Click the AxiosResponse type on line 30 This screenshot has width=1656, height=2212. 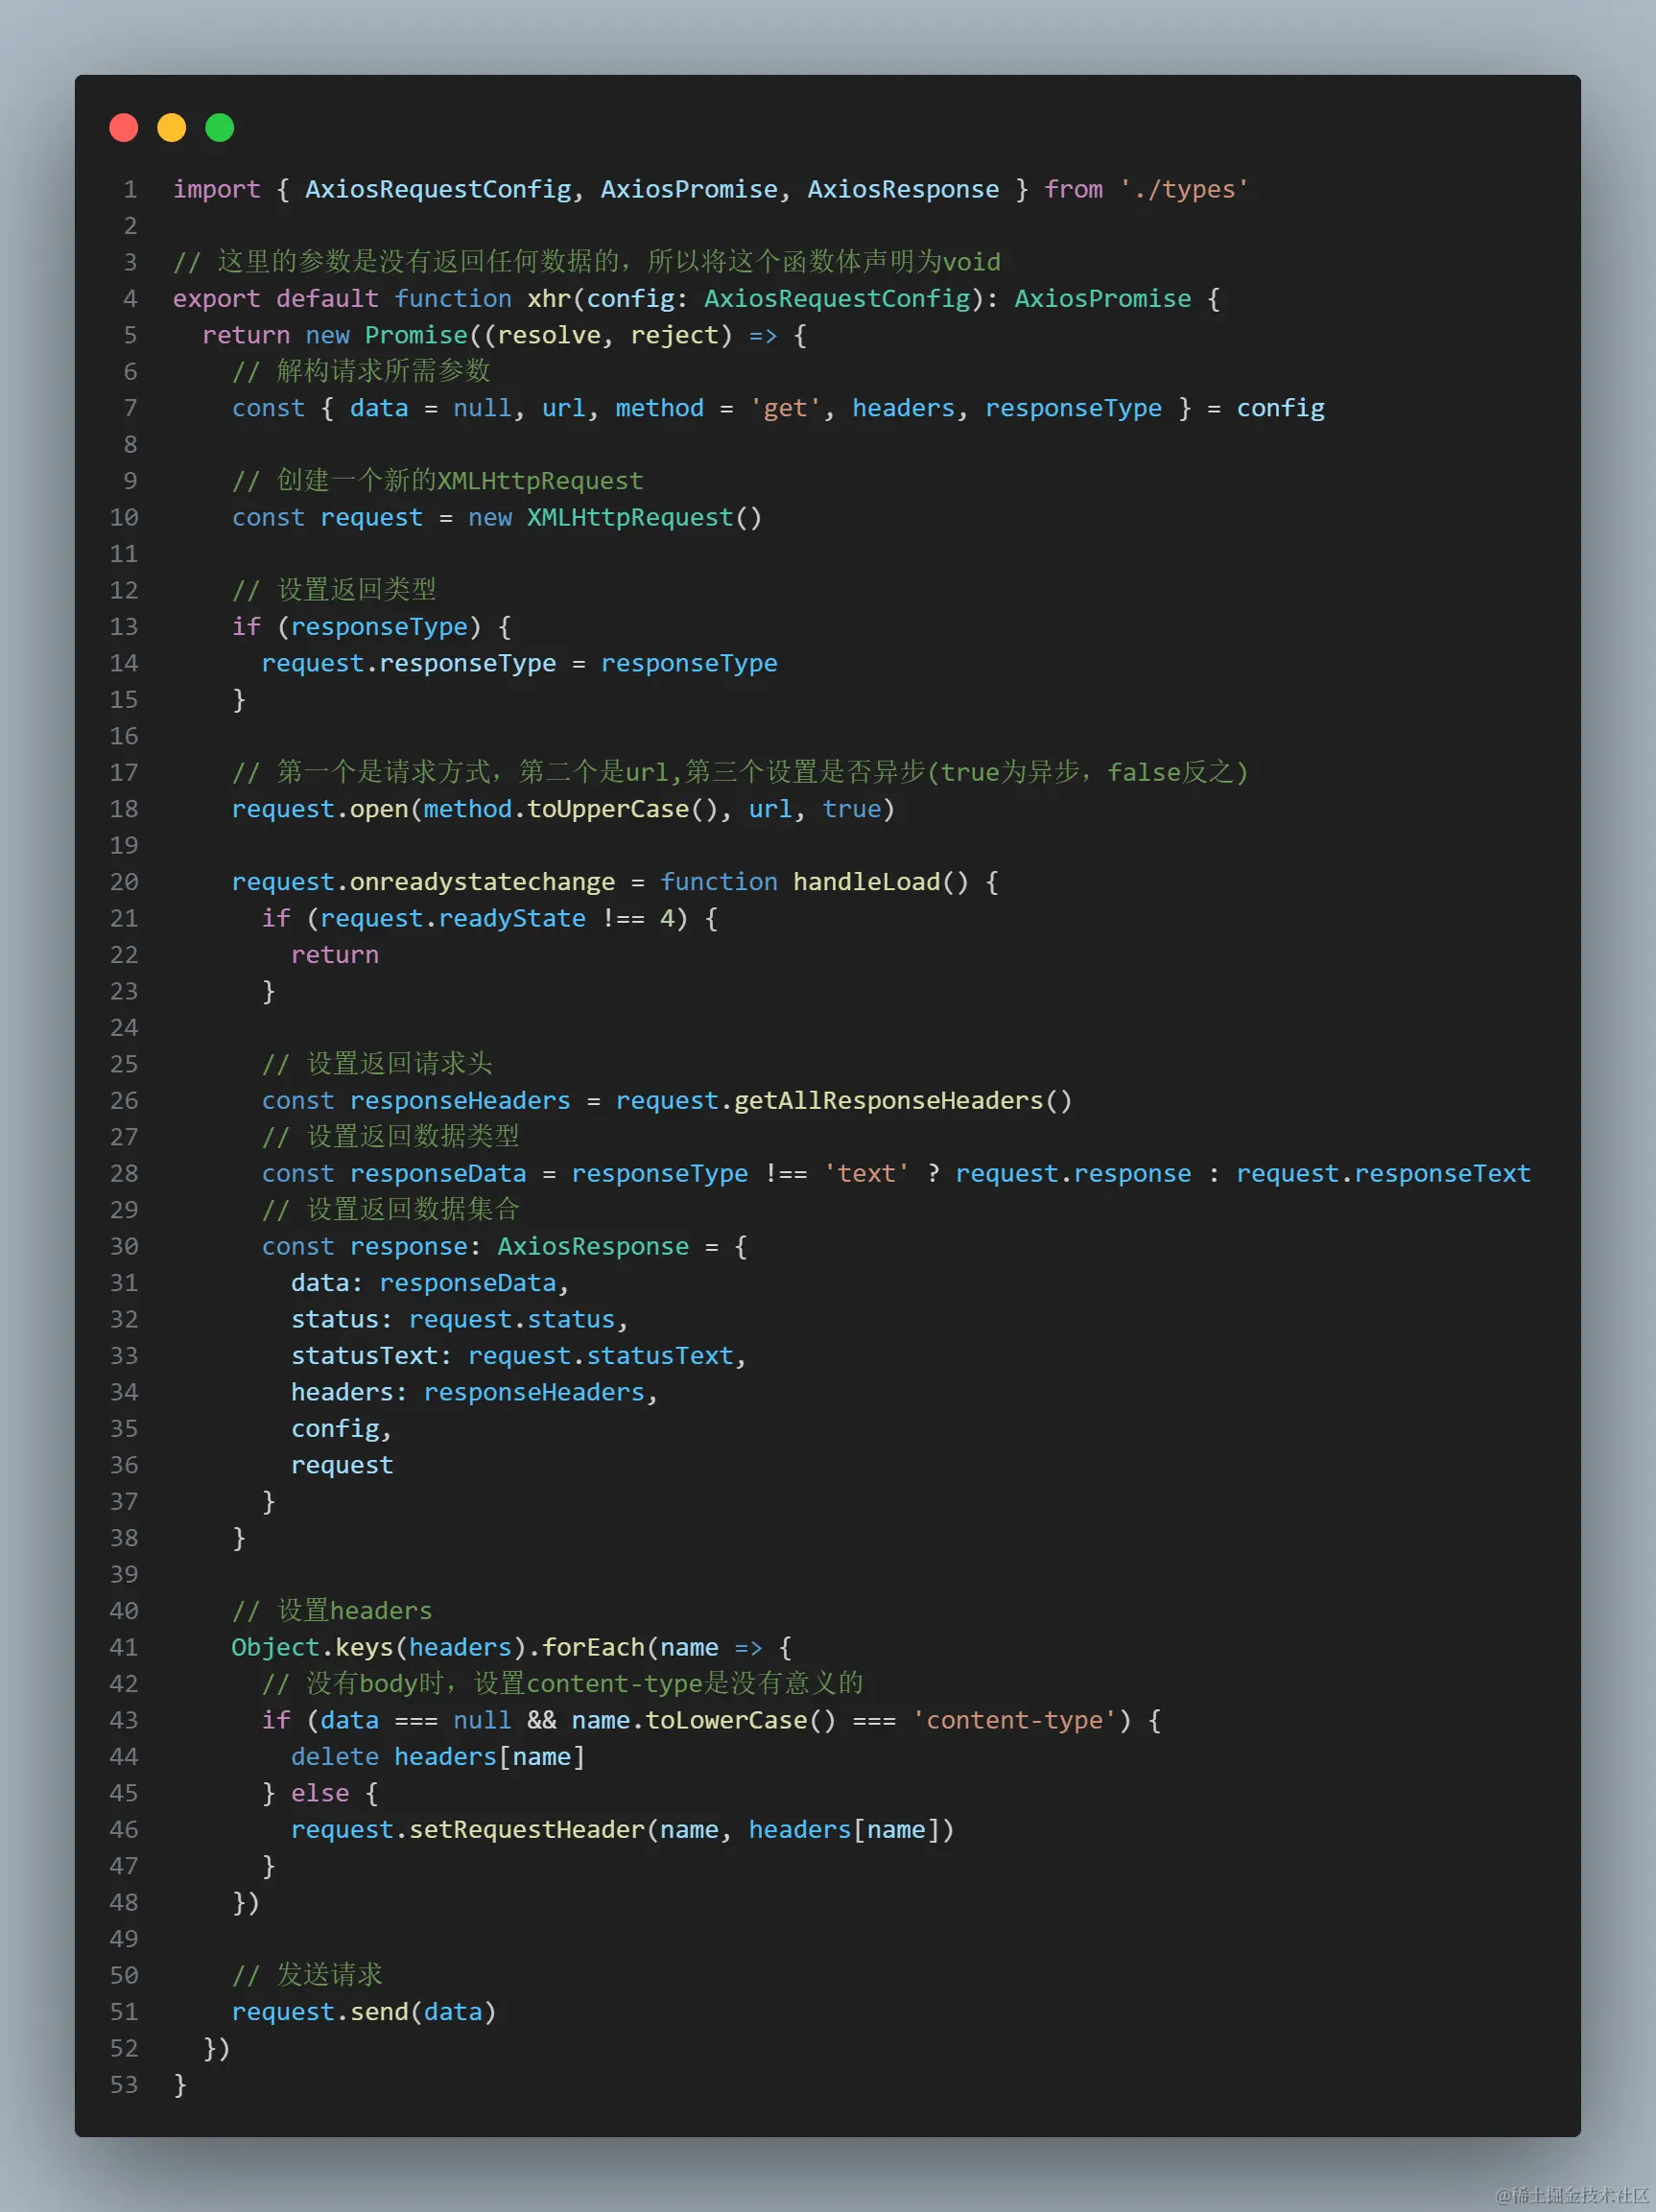(592, 1246)
